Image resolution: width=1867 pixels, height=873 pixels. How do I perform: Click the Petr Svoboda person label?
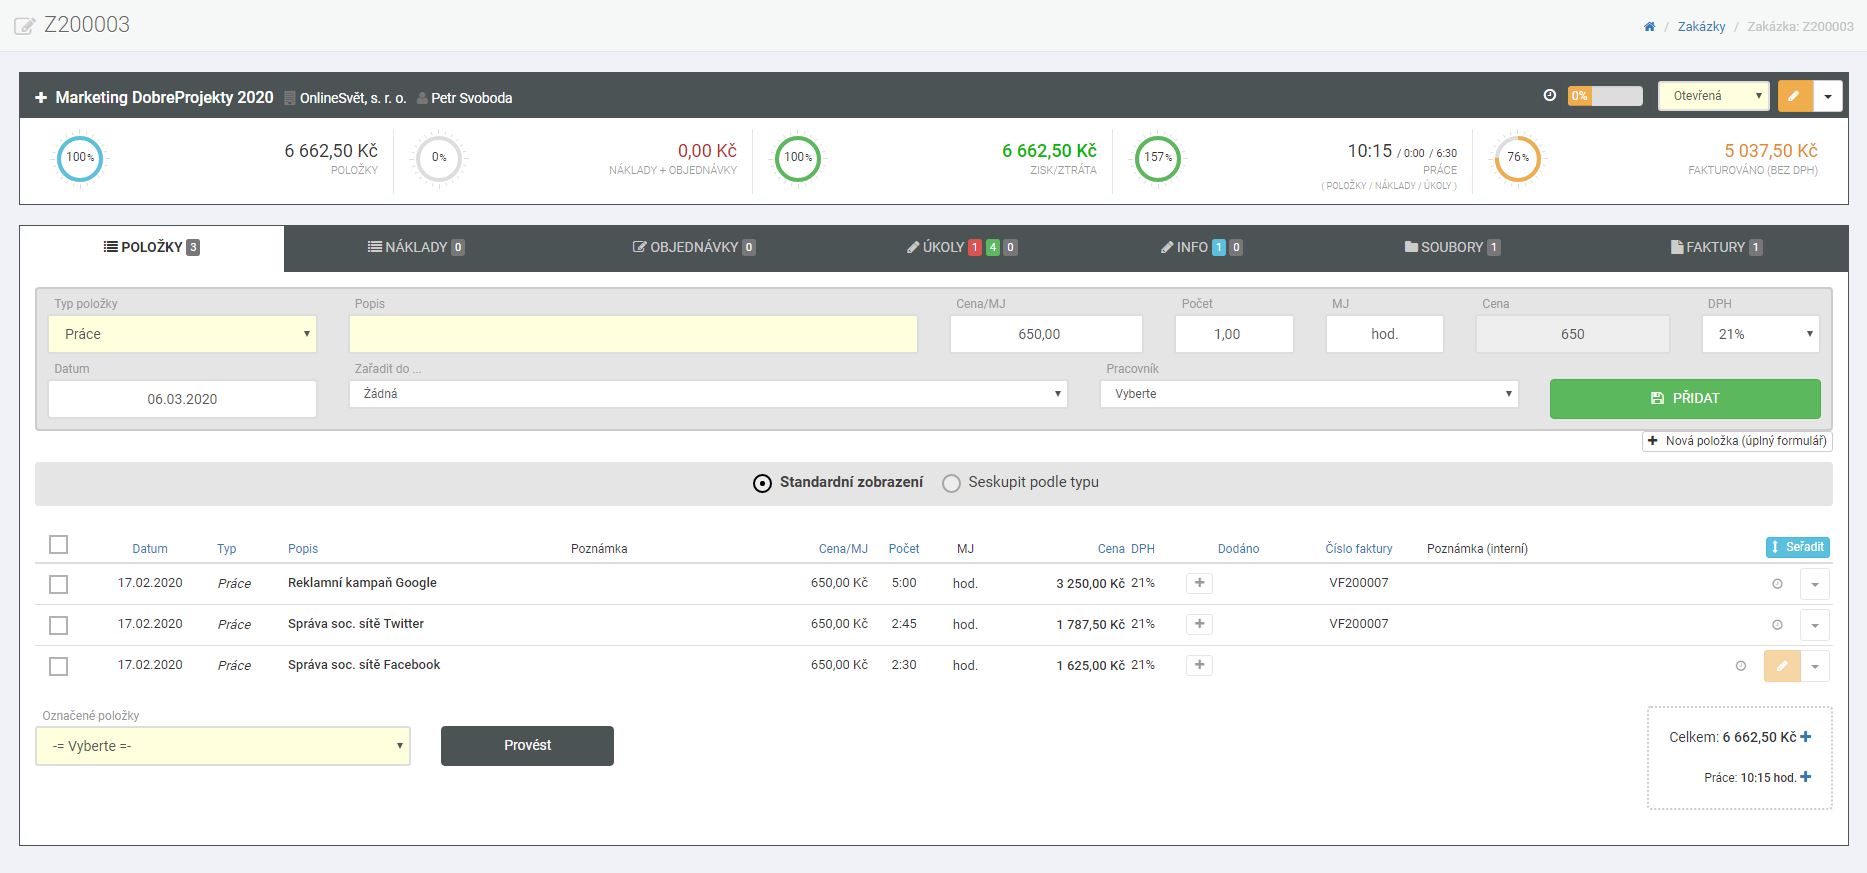click(x=465, y=98)
